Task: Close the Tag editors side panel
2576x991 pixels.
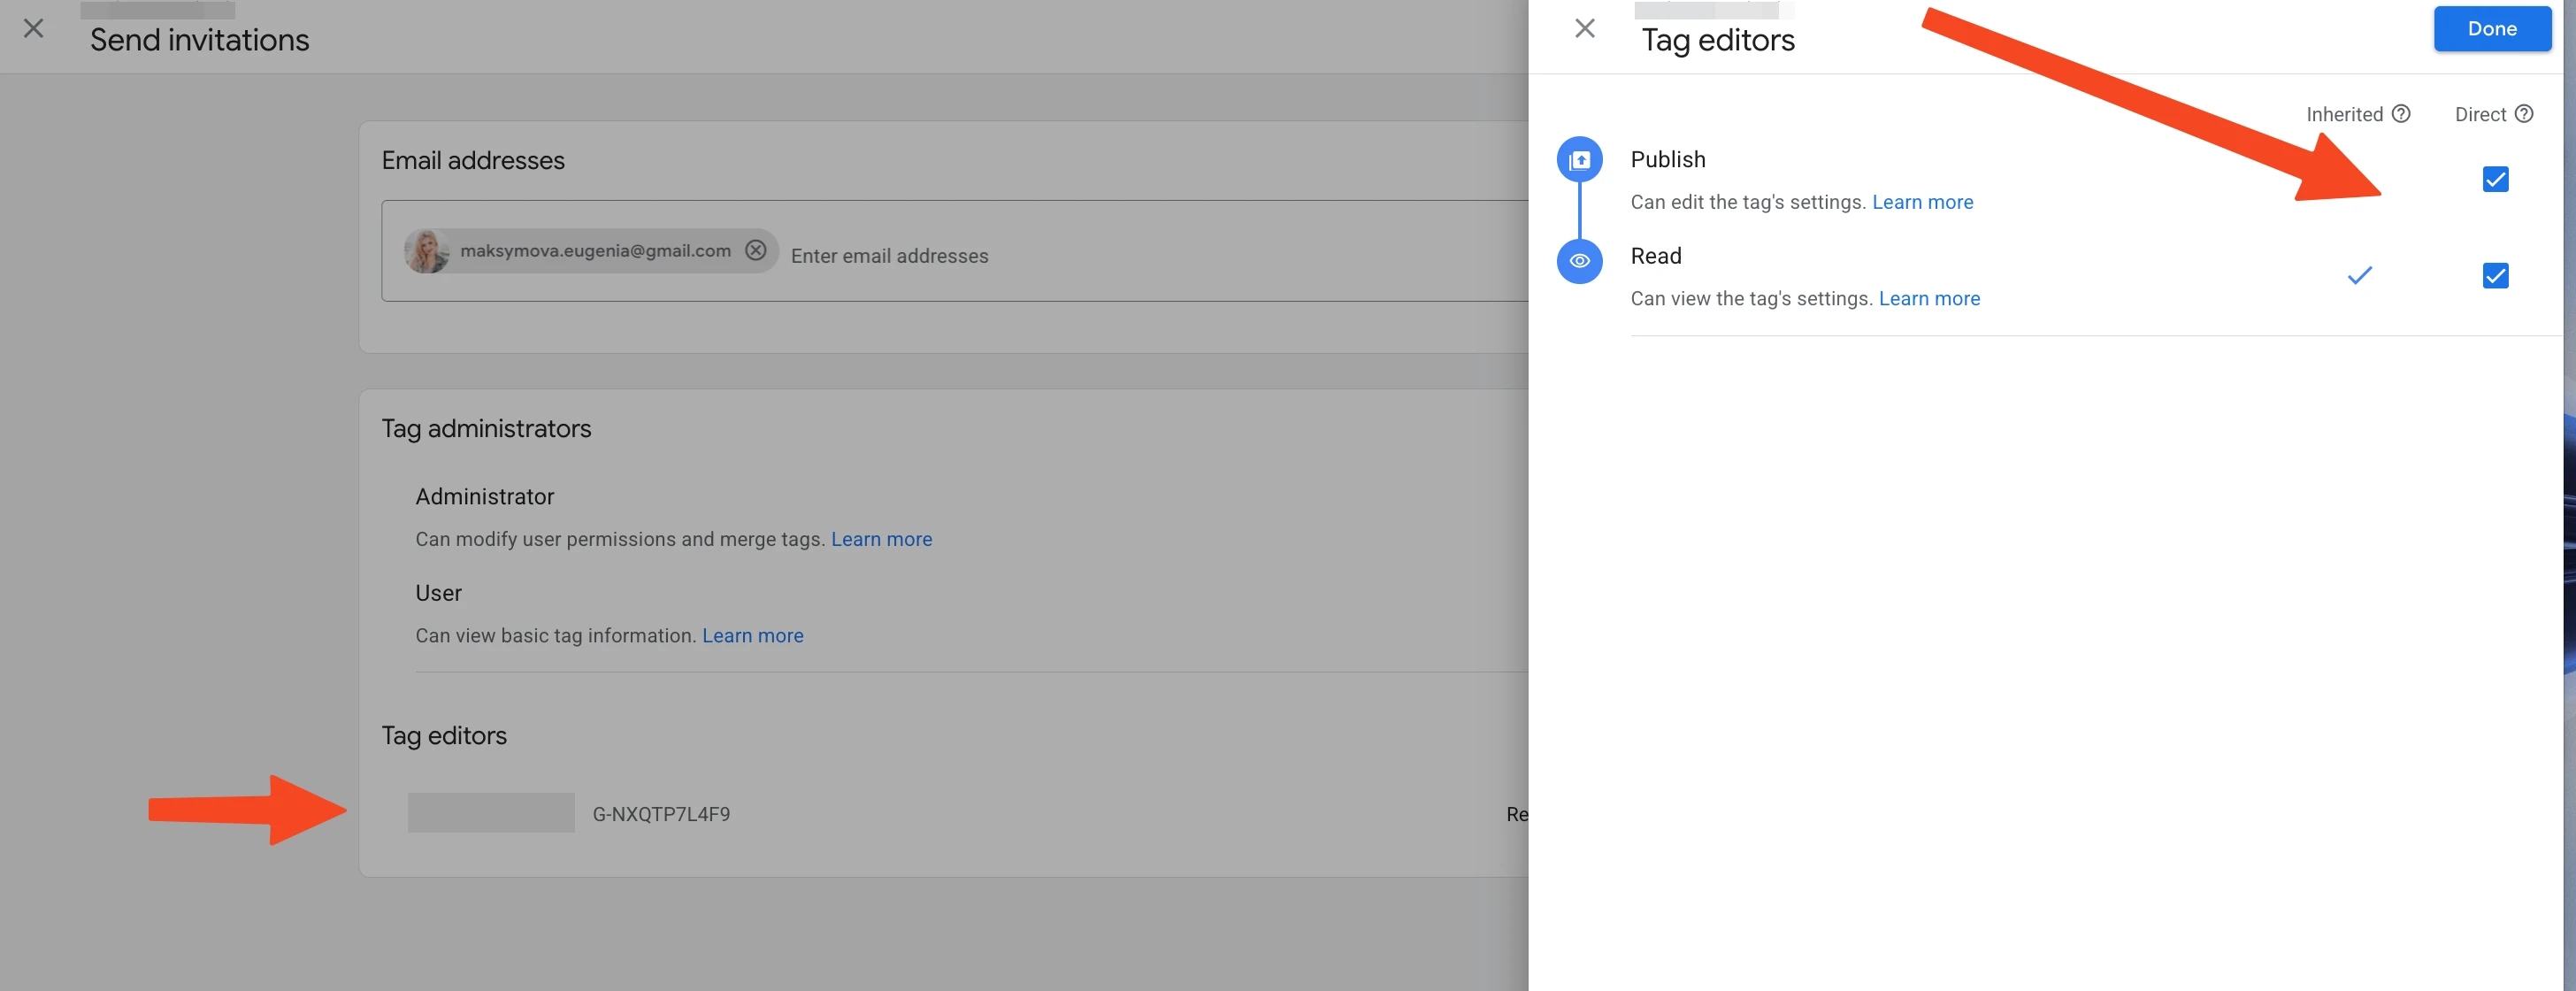Action: (1585, 28)
